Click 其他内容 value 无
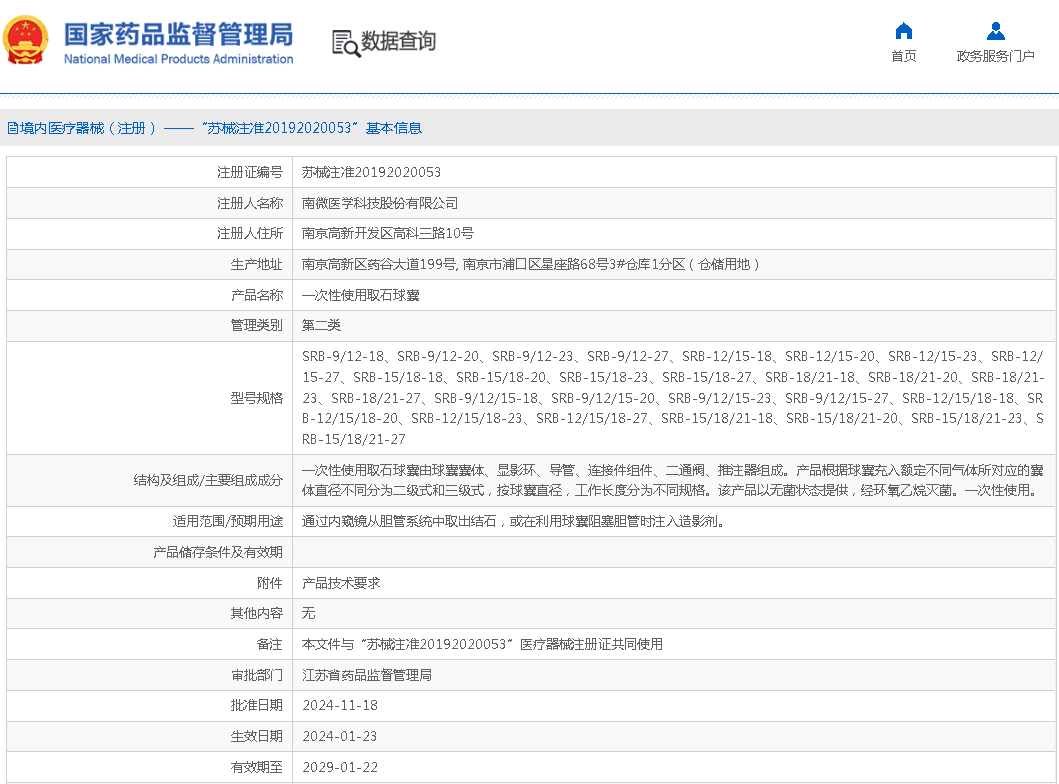Screen dimensions: 1059x784 point(308,613)
